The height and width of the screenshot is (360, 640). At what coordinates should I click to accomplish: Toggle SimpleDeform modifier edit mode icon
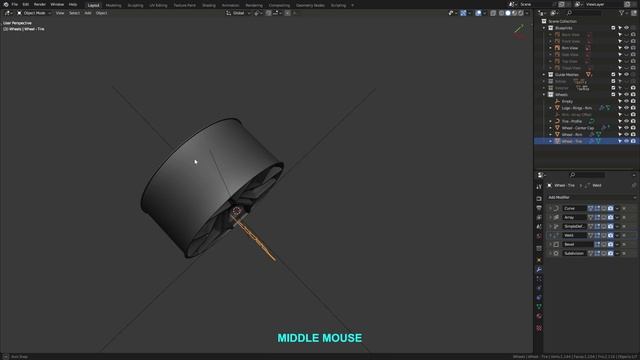(597, 227)
